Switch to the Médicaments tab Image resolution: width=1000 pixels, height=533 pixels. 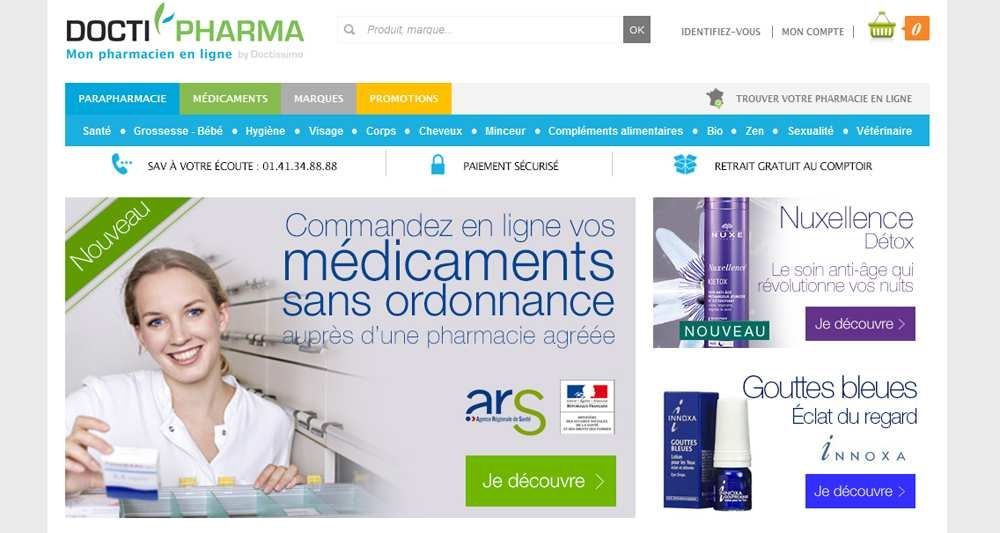click(230, 99)
